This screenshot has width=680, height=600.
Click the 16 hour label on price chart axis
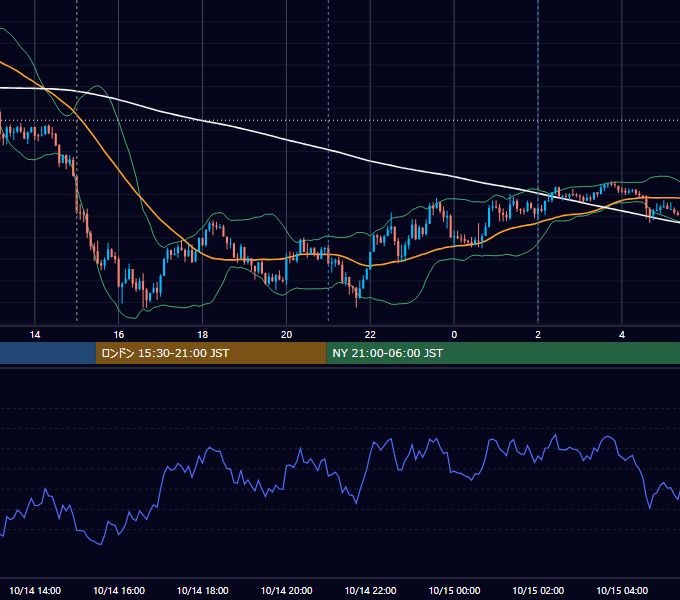pos(118,335)
